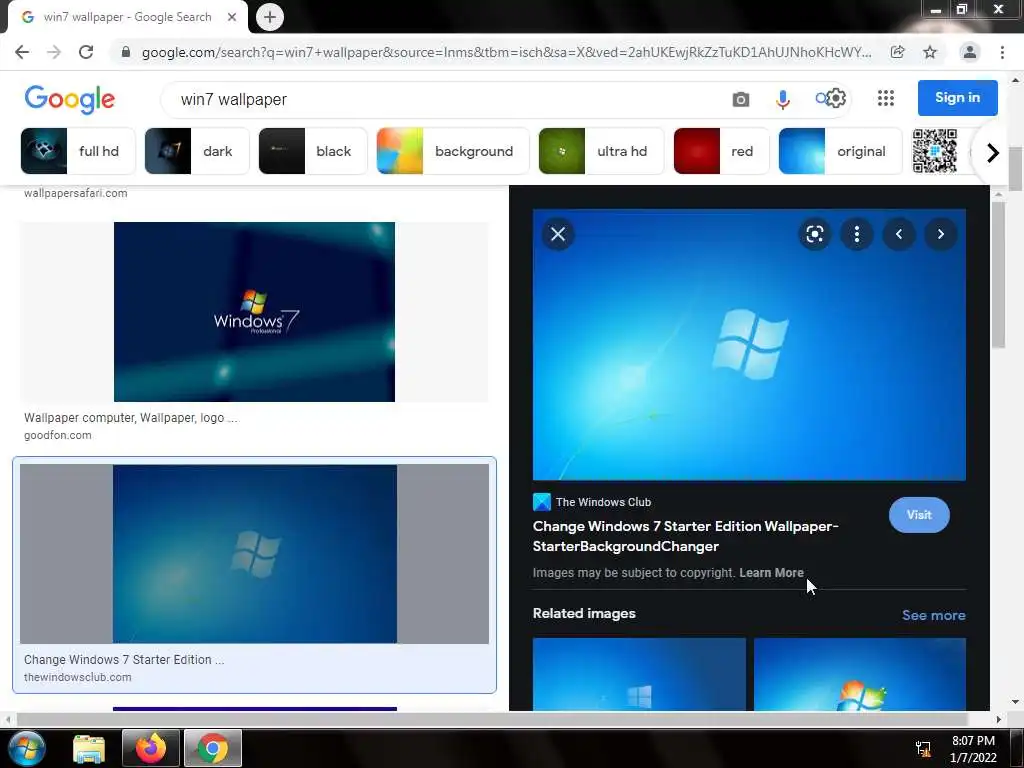Click 'Wallpaper computer, Wallpaper, logo ...' caption
Viewport: 1024px width, 768px height.
click(131, 418)
